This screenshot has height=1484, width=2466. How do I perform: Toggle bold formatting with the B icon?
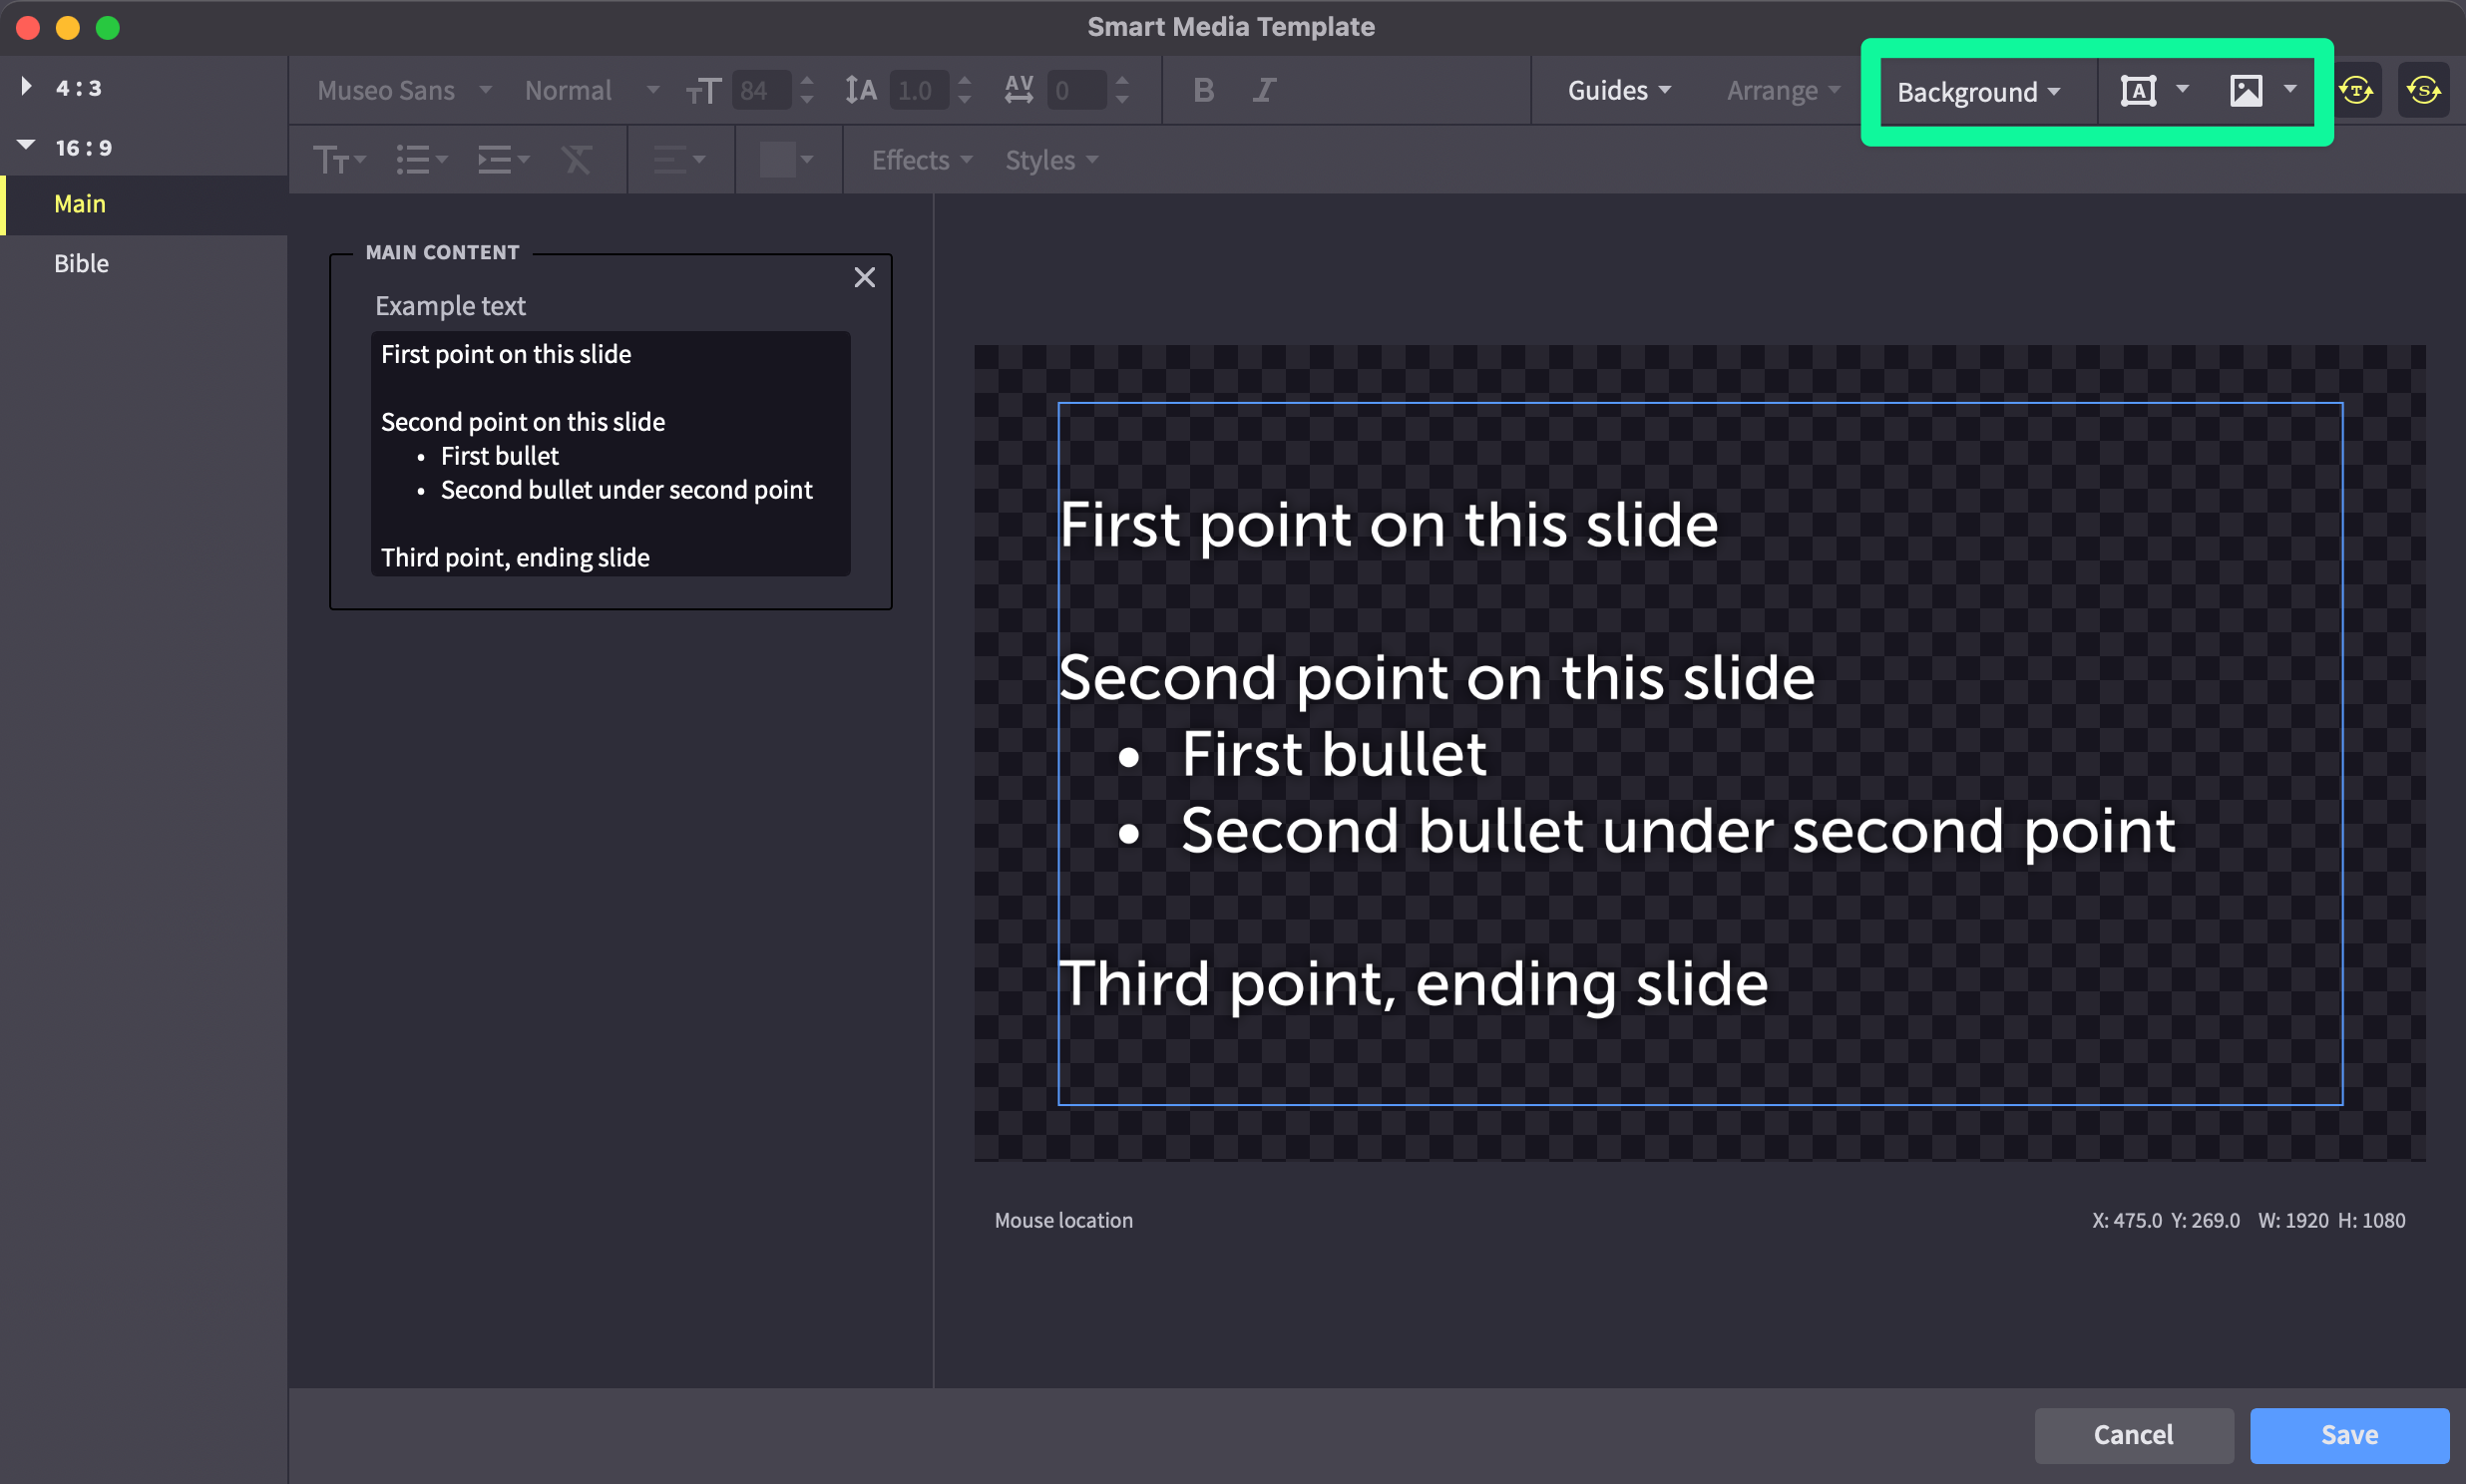tap(1203, 90)
